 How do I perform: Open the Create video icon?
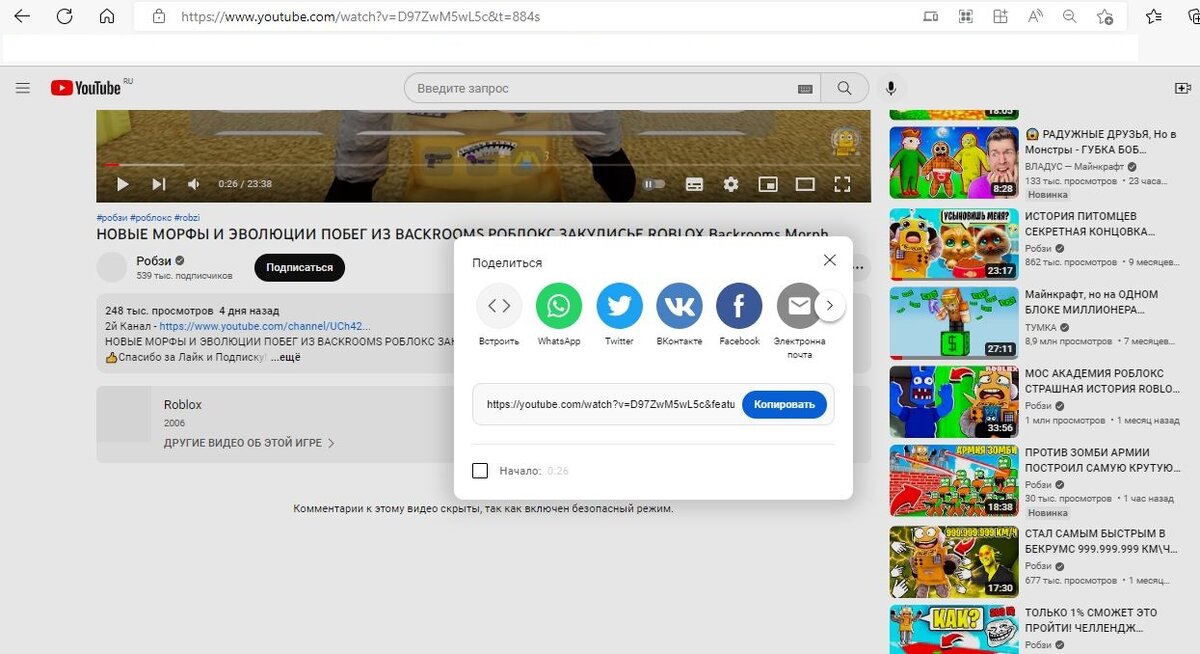[1184, 88]
